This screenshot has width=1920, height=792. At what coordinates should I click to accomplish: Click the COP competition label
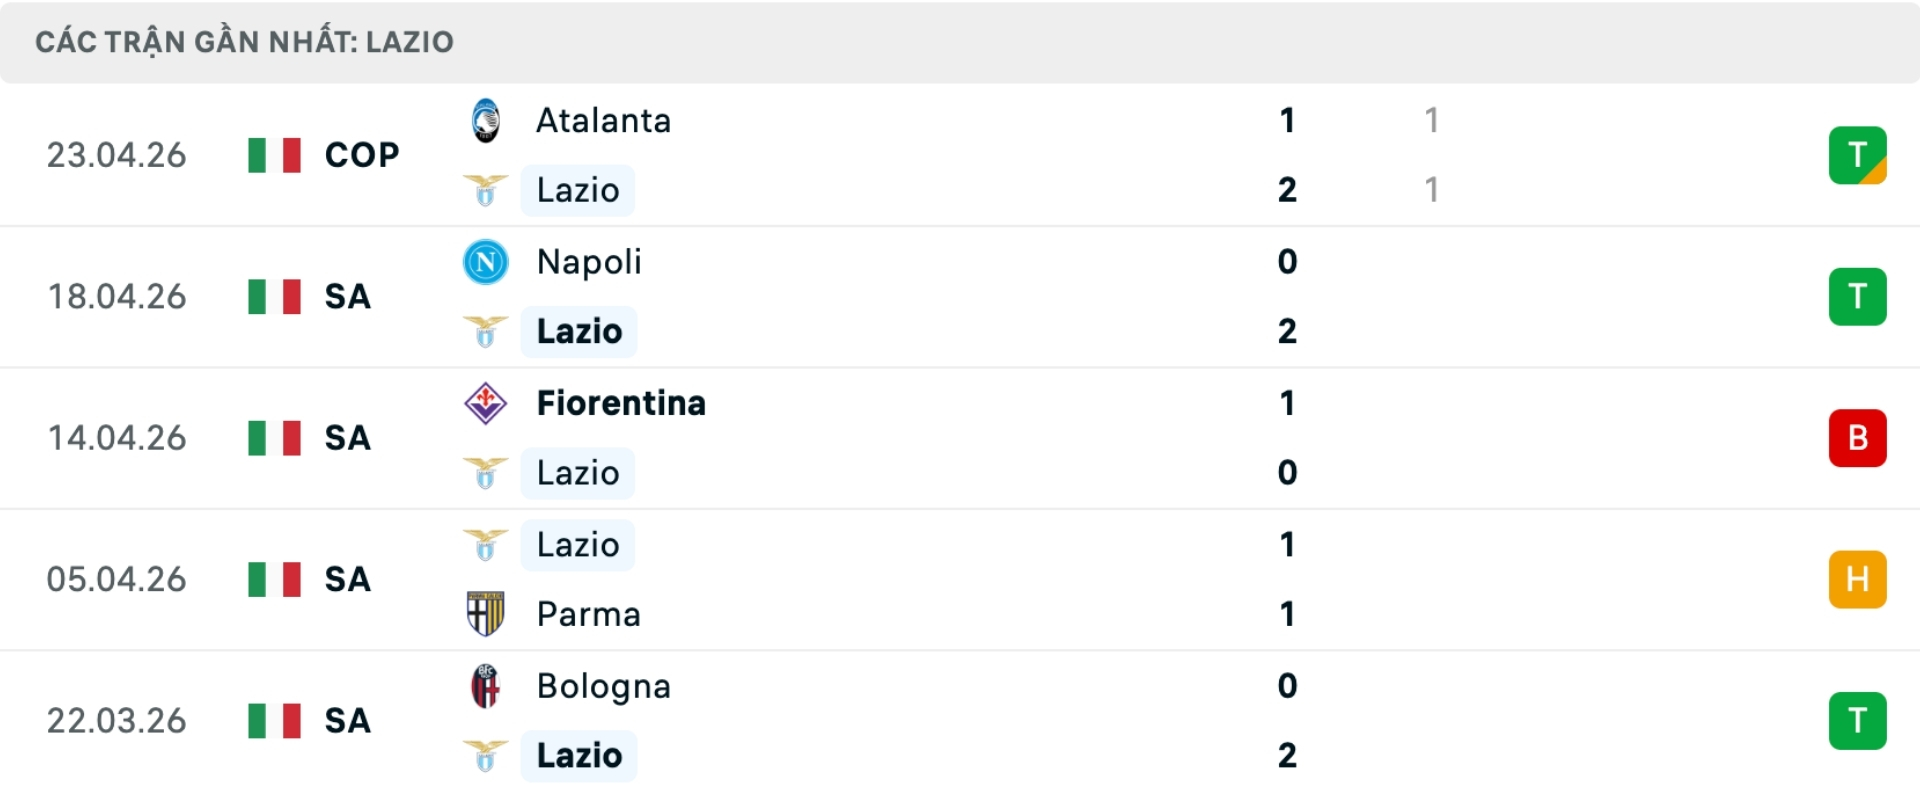point(362,155)
